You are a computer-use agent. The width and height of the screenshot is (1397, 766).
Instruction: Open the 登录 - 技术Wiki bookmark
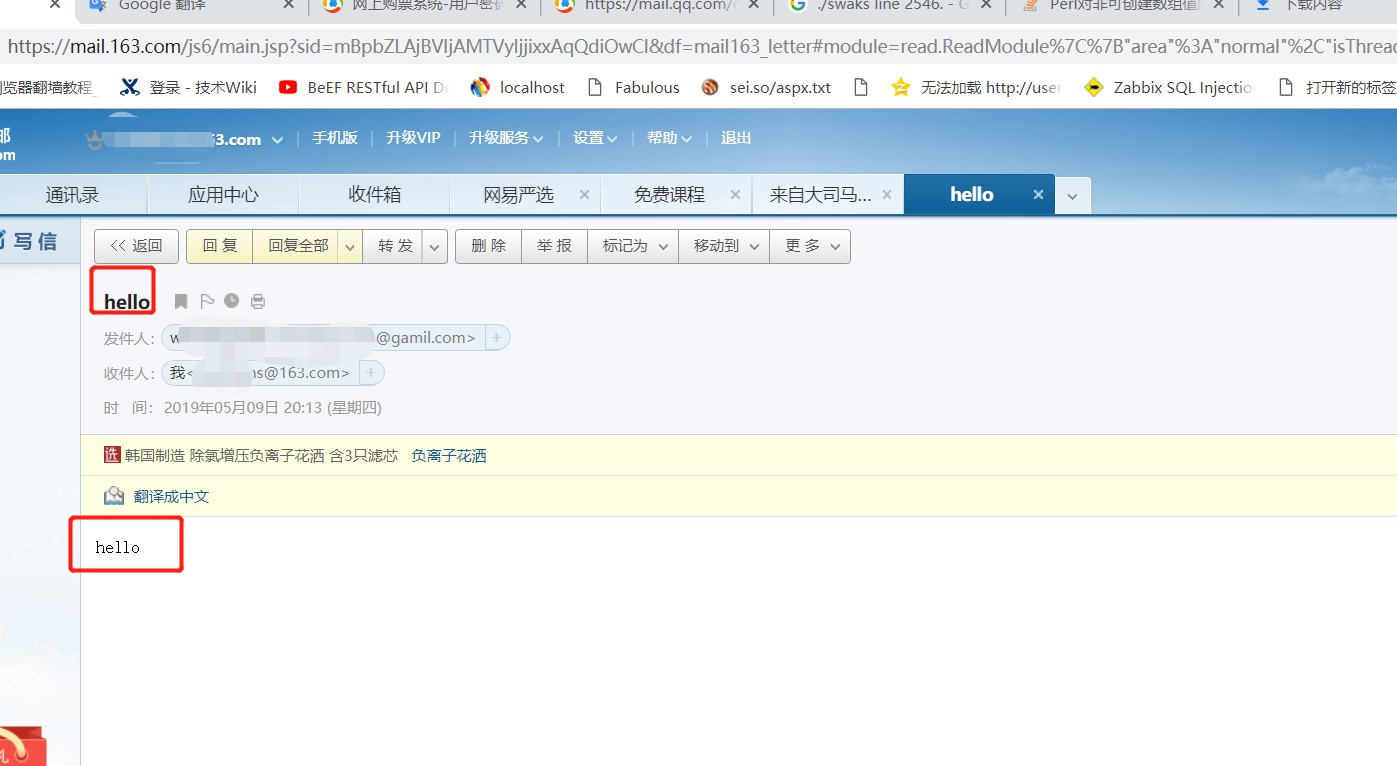click(x=188, y=87)
